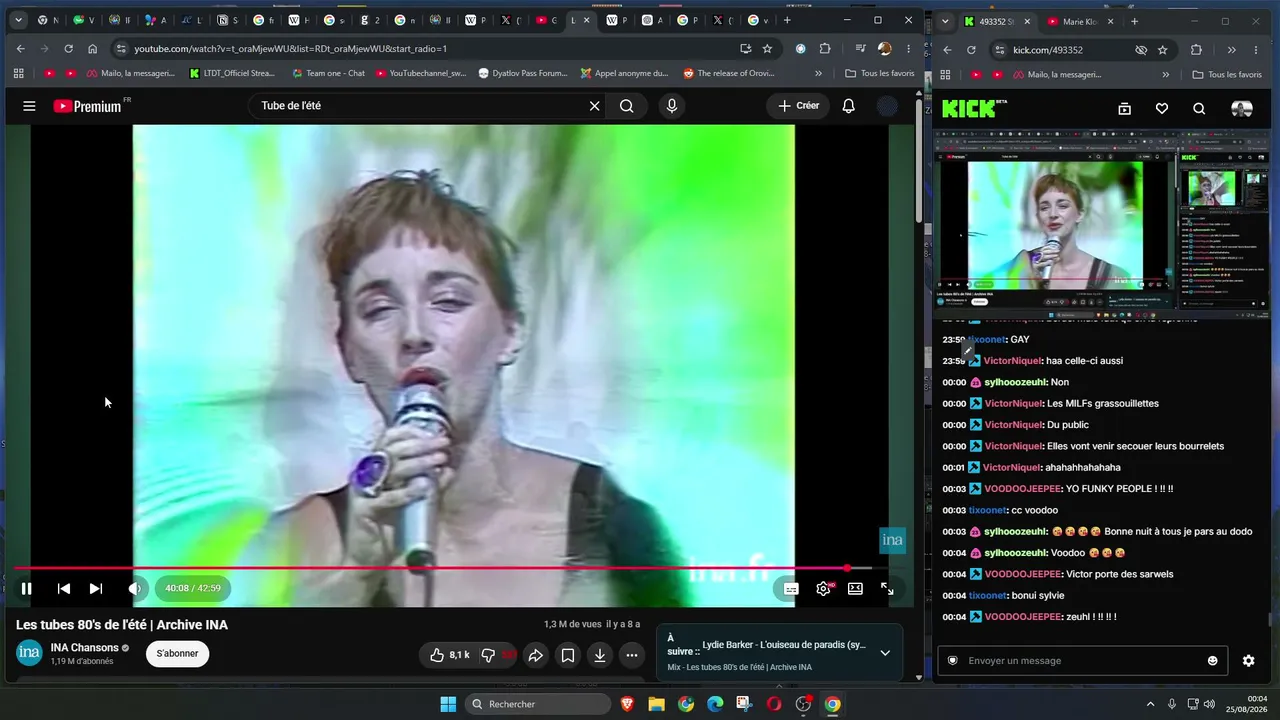
Task: Run the YouTube search with the magnifier button
Action: coord(627,106)
